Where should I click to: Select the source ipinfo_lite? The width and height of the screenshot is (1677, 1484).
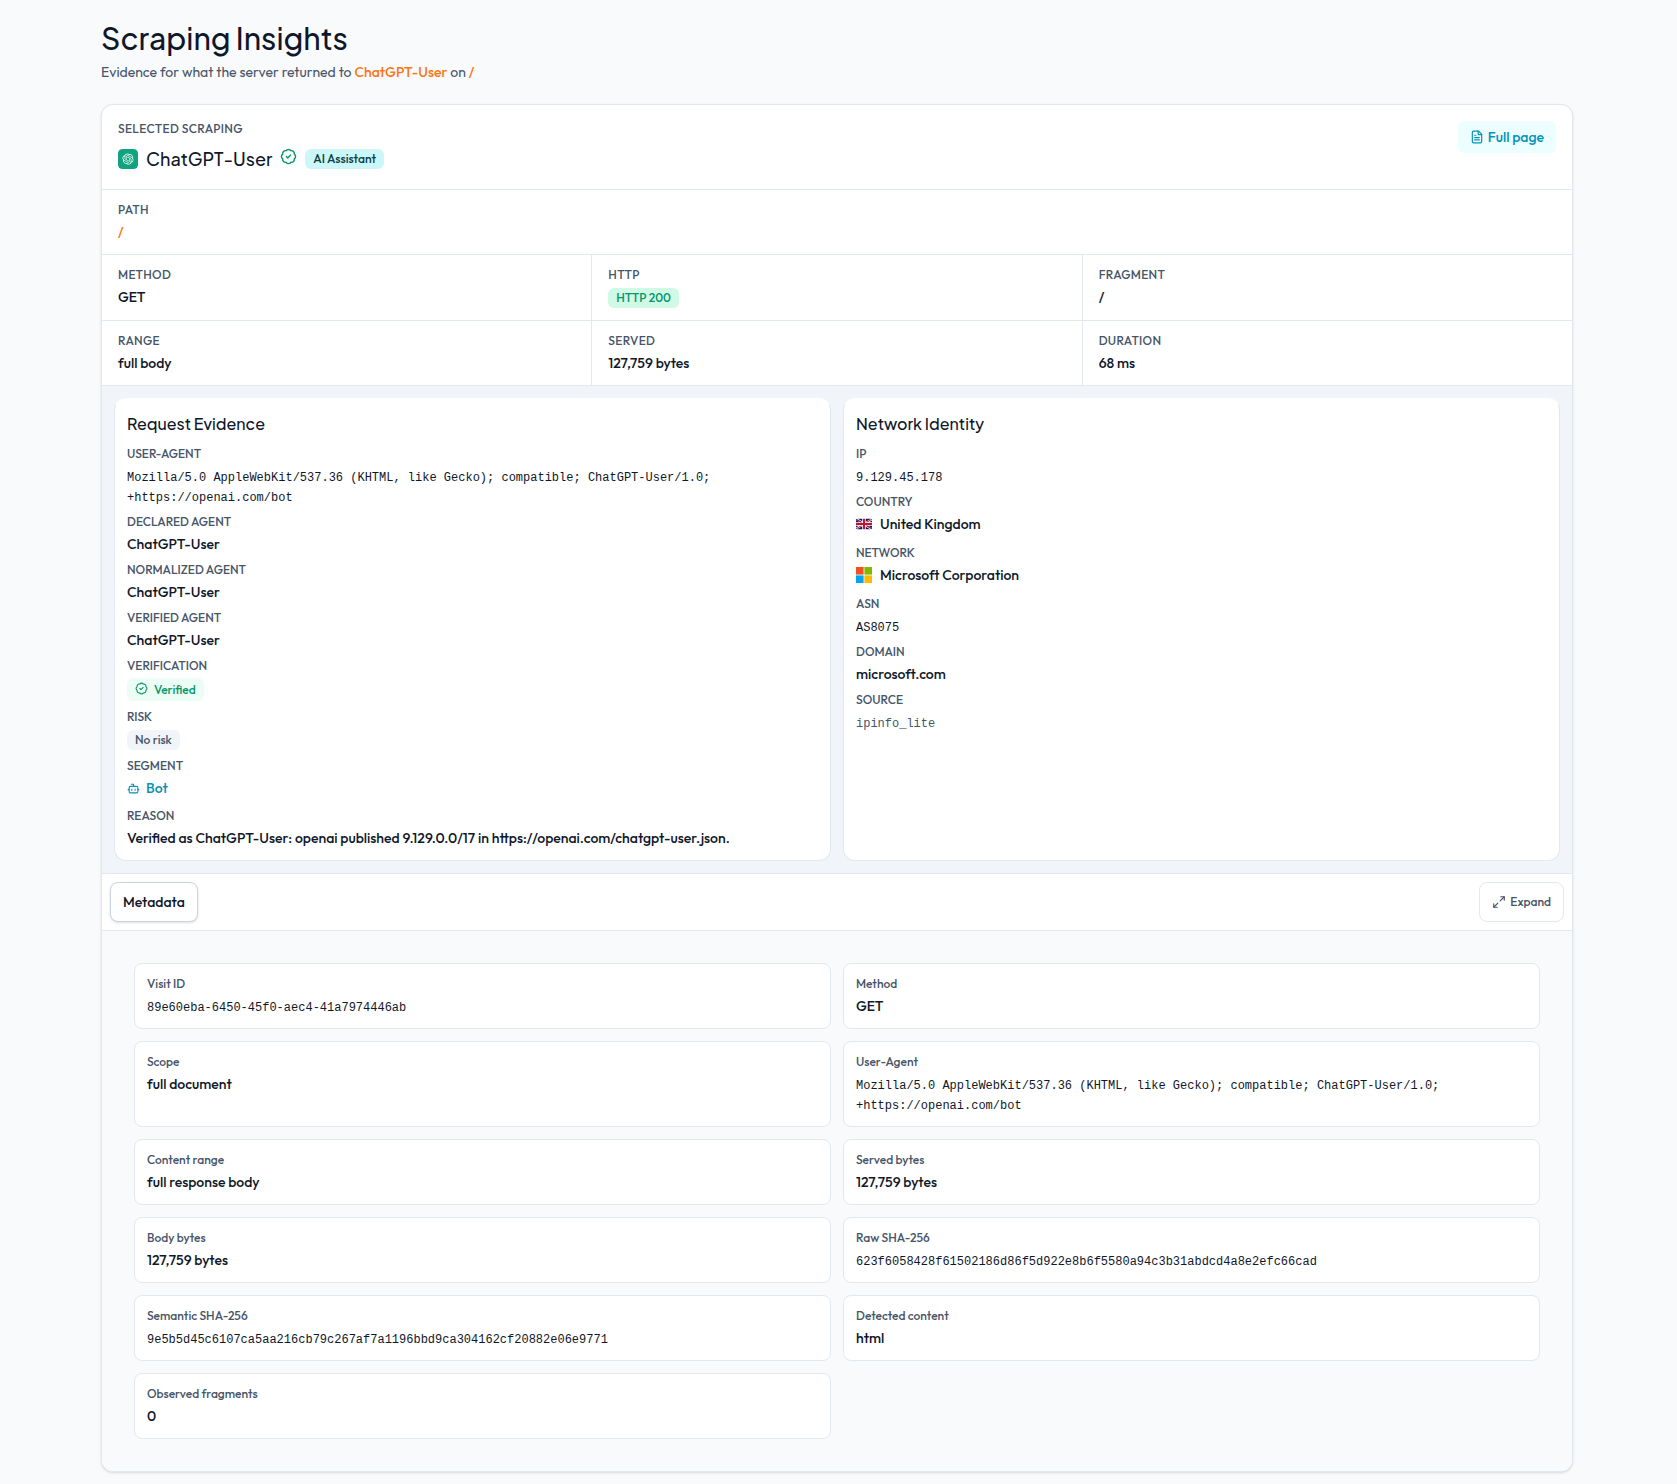tap(895, 723)
